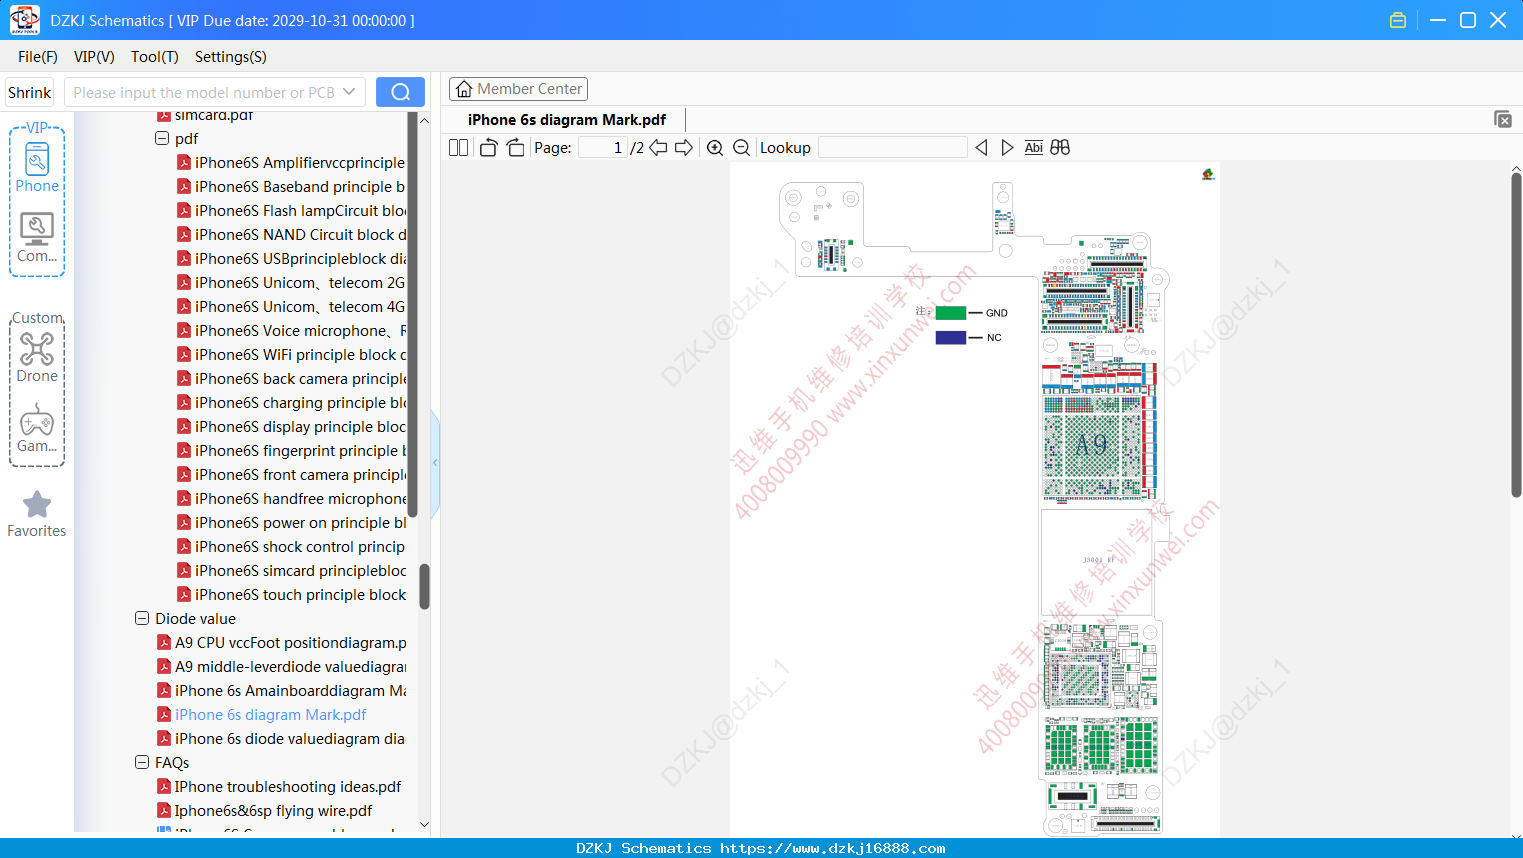This screenshot has width=1523, height=858.
Task: Rotate the page counterclockwise
Action: [488, 148]
